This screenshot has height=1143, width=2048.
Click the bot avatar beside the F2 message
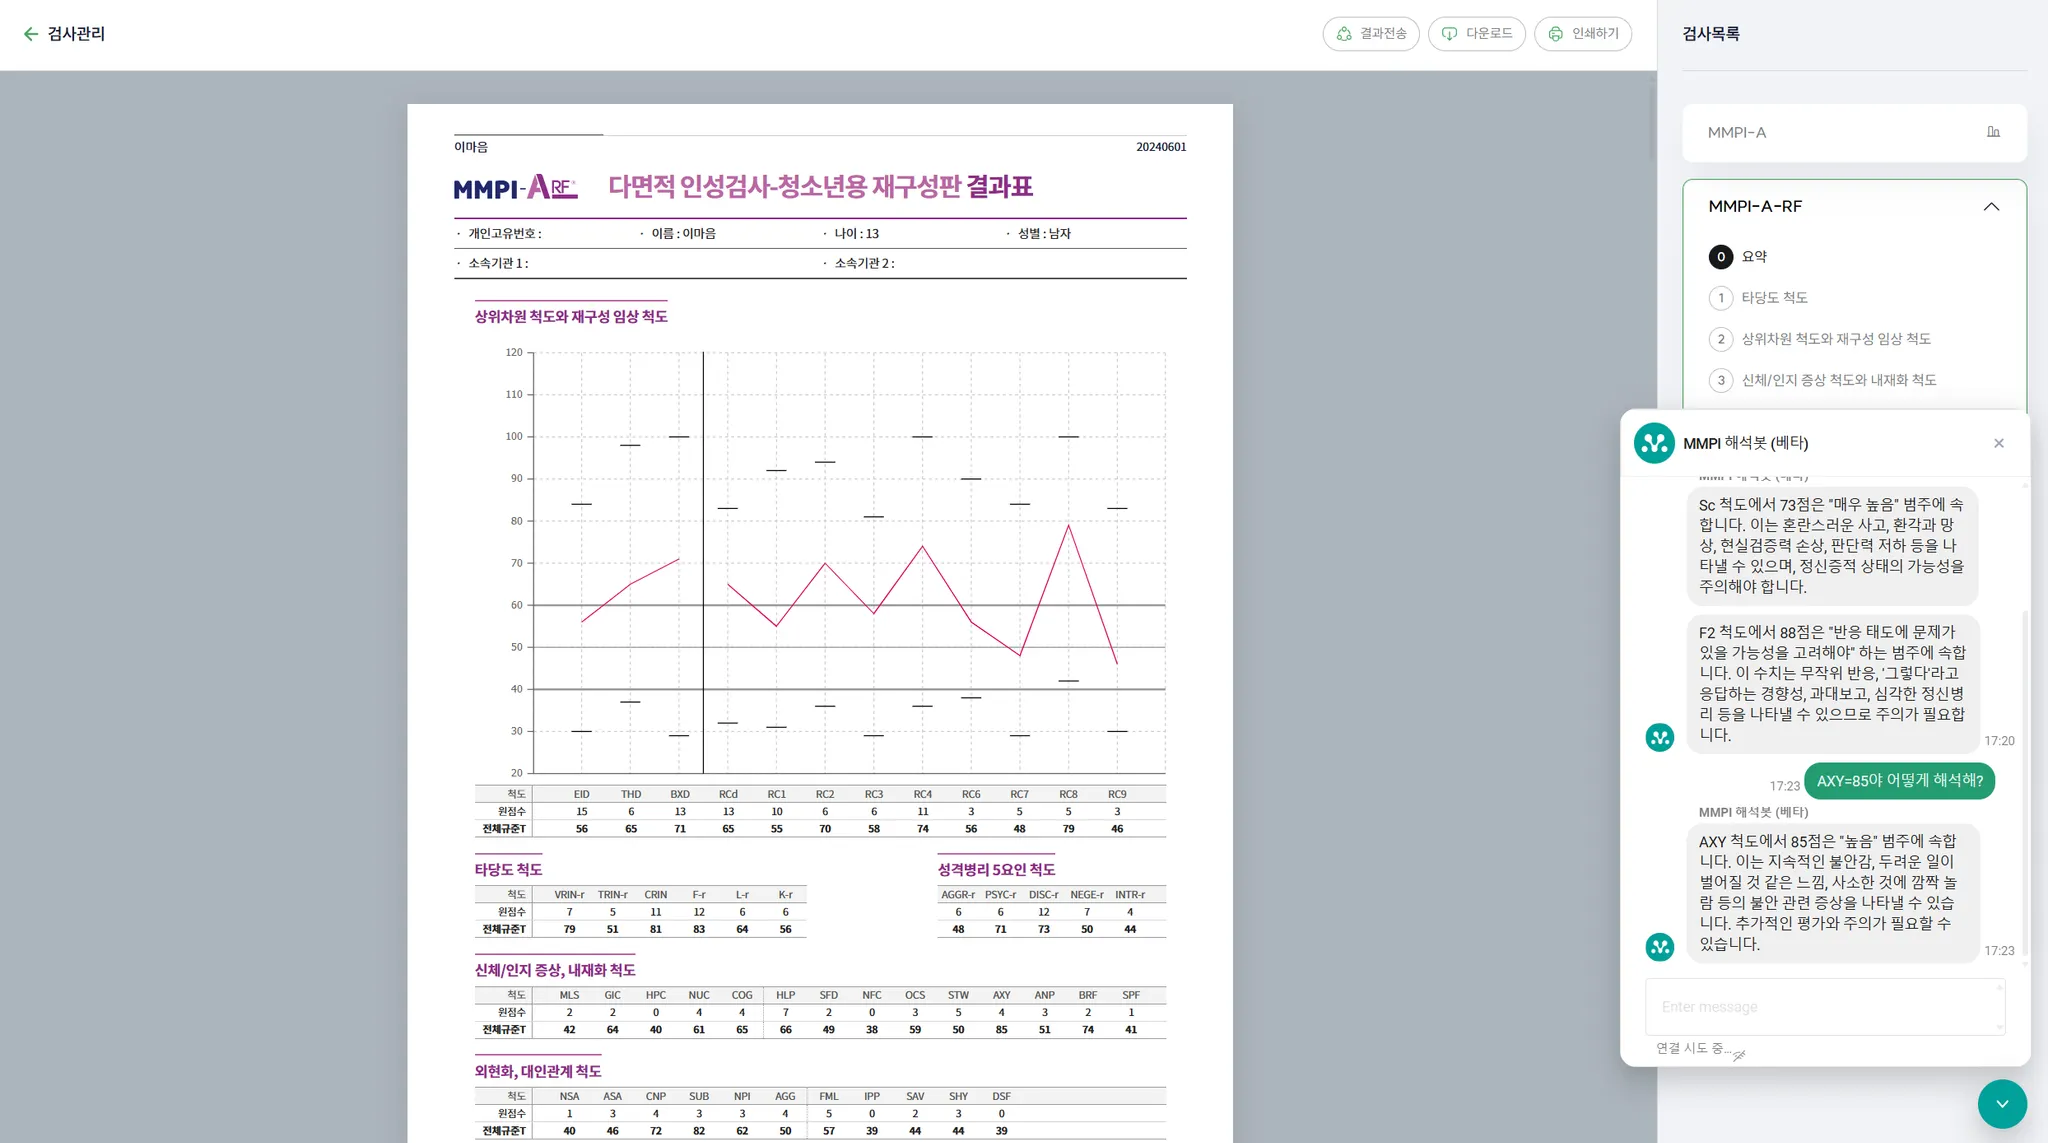[1660, 738]
